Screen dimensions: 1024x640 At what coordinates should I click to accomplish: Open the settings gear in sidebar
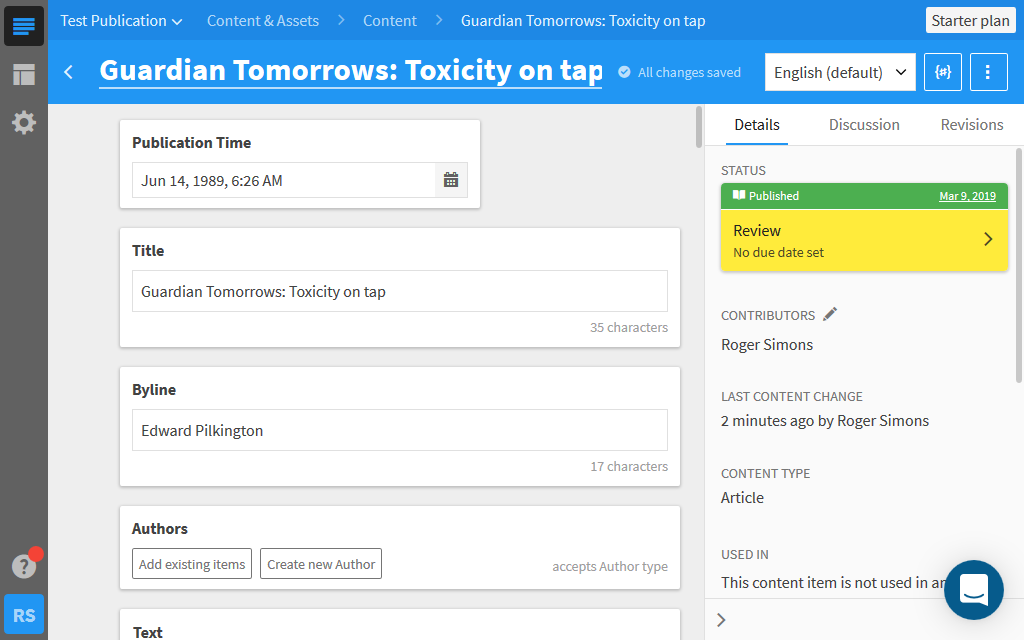click(x=24, y=123)
